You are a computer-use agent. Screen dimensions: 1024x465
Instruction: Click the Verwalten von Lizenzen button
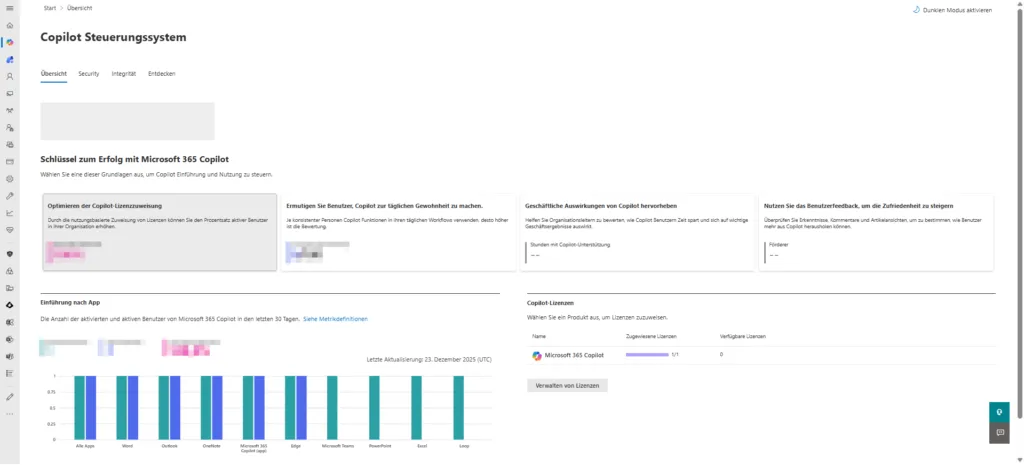tap(567, 385)
